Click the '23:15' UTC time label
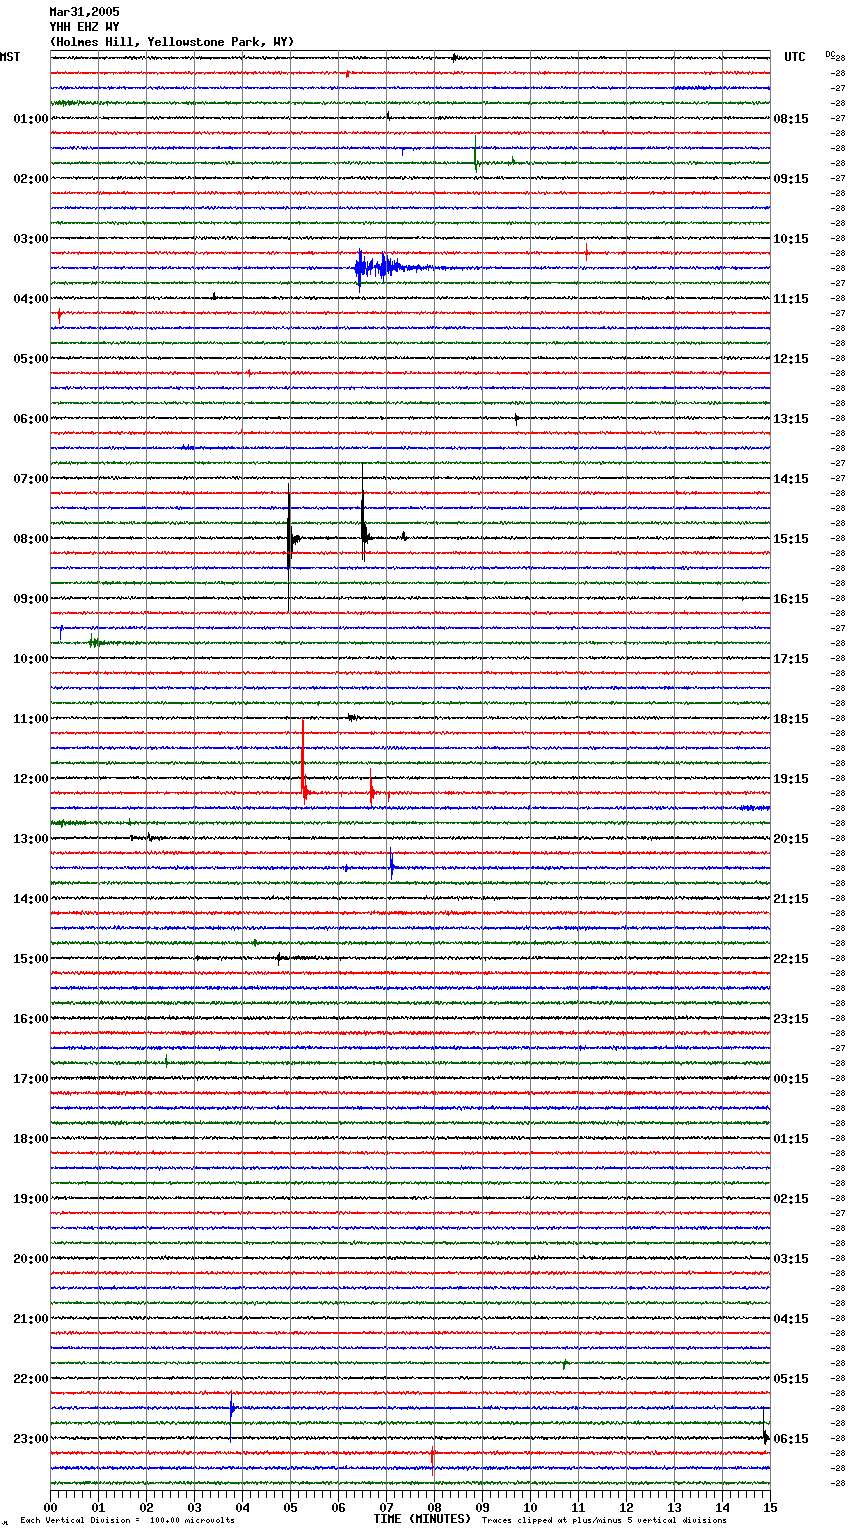 click(x=791, y=1019)
